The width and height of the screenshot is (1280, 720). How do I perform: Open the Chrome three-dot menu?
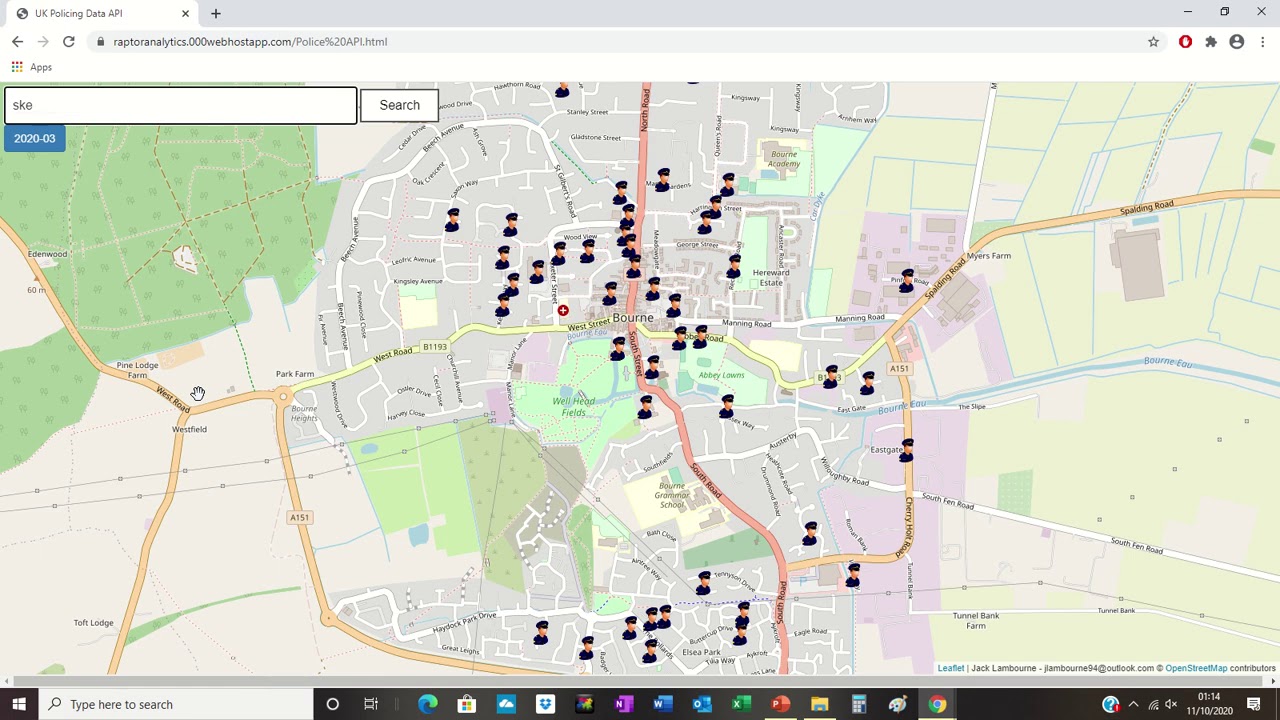click(1263, 42)
